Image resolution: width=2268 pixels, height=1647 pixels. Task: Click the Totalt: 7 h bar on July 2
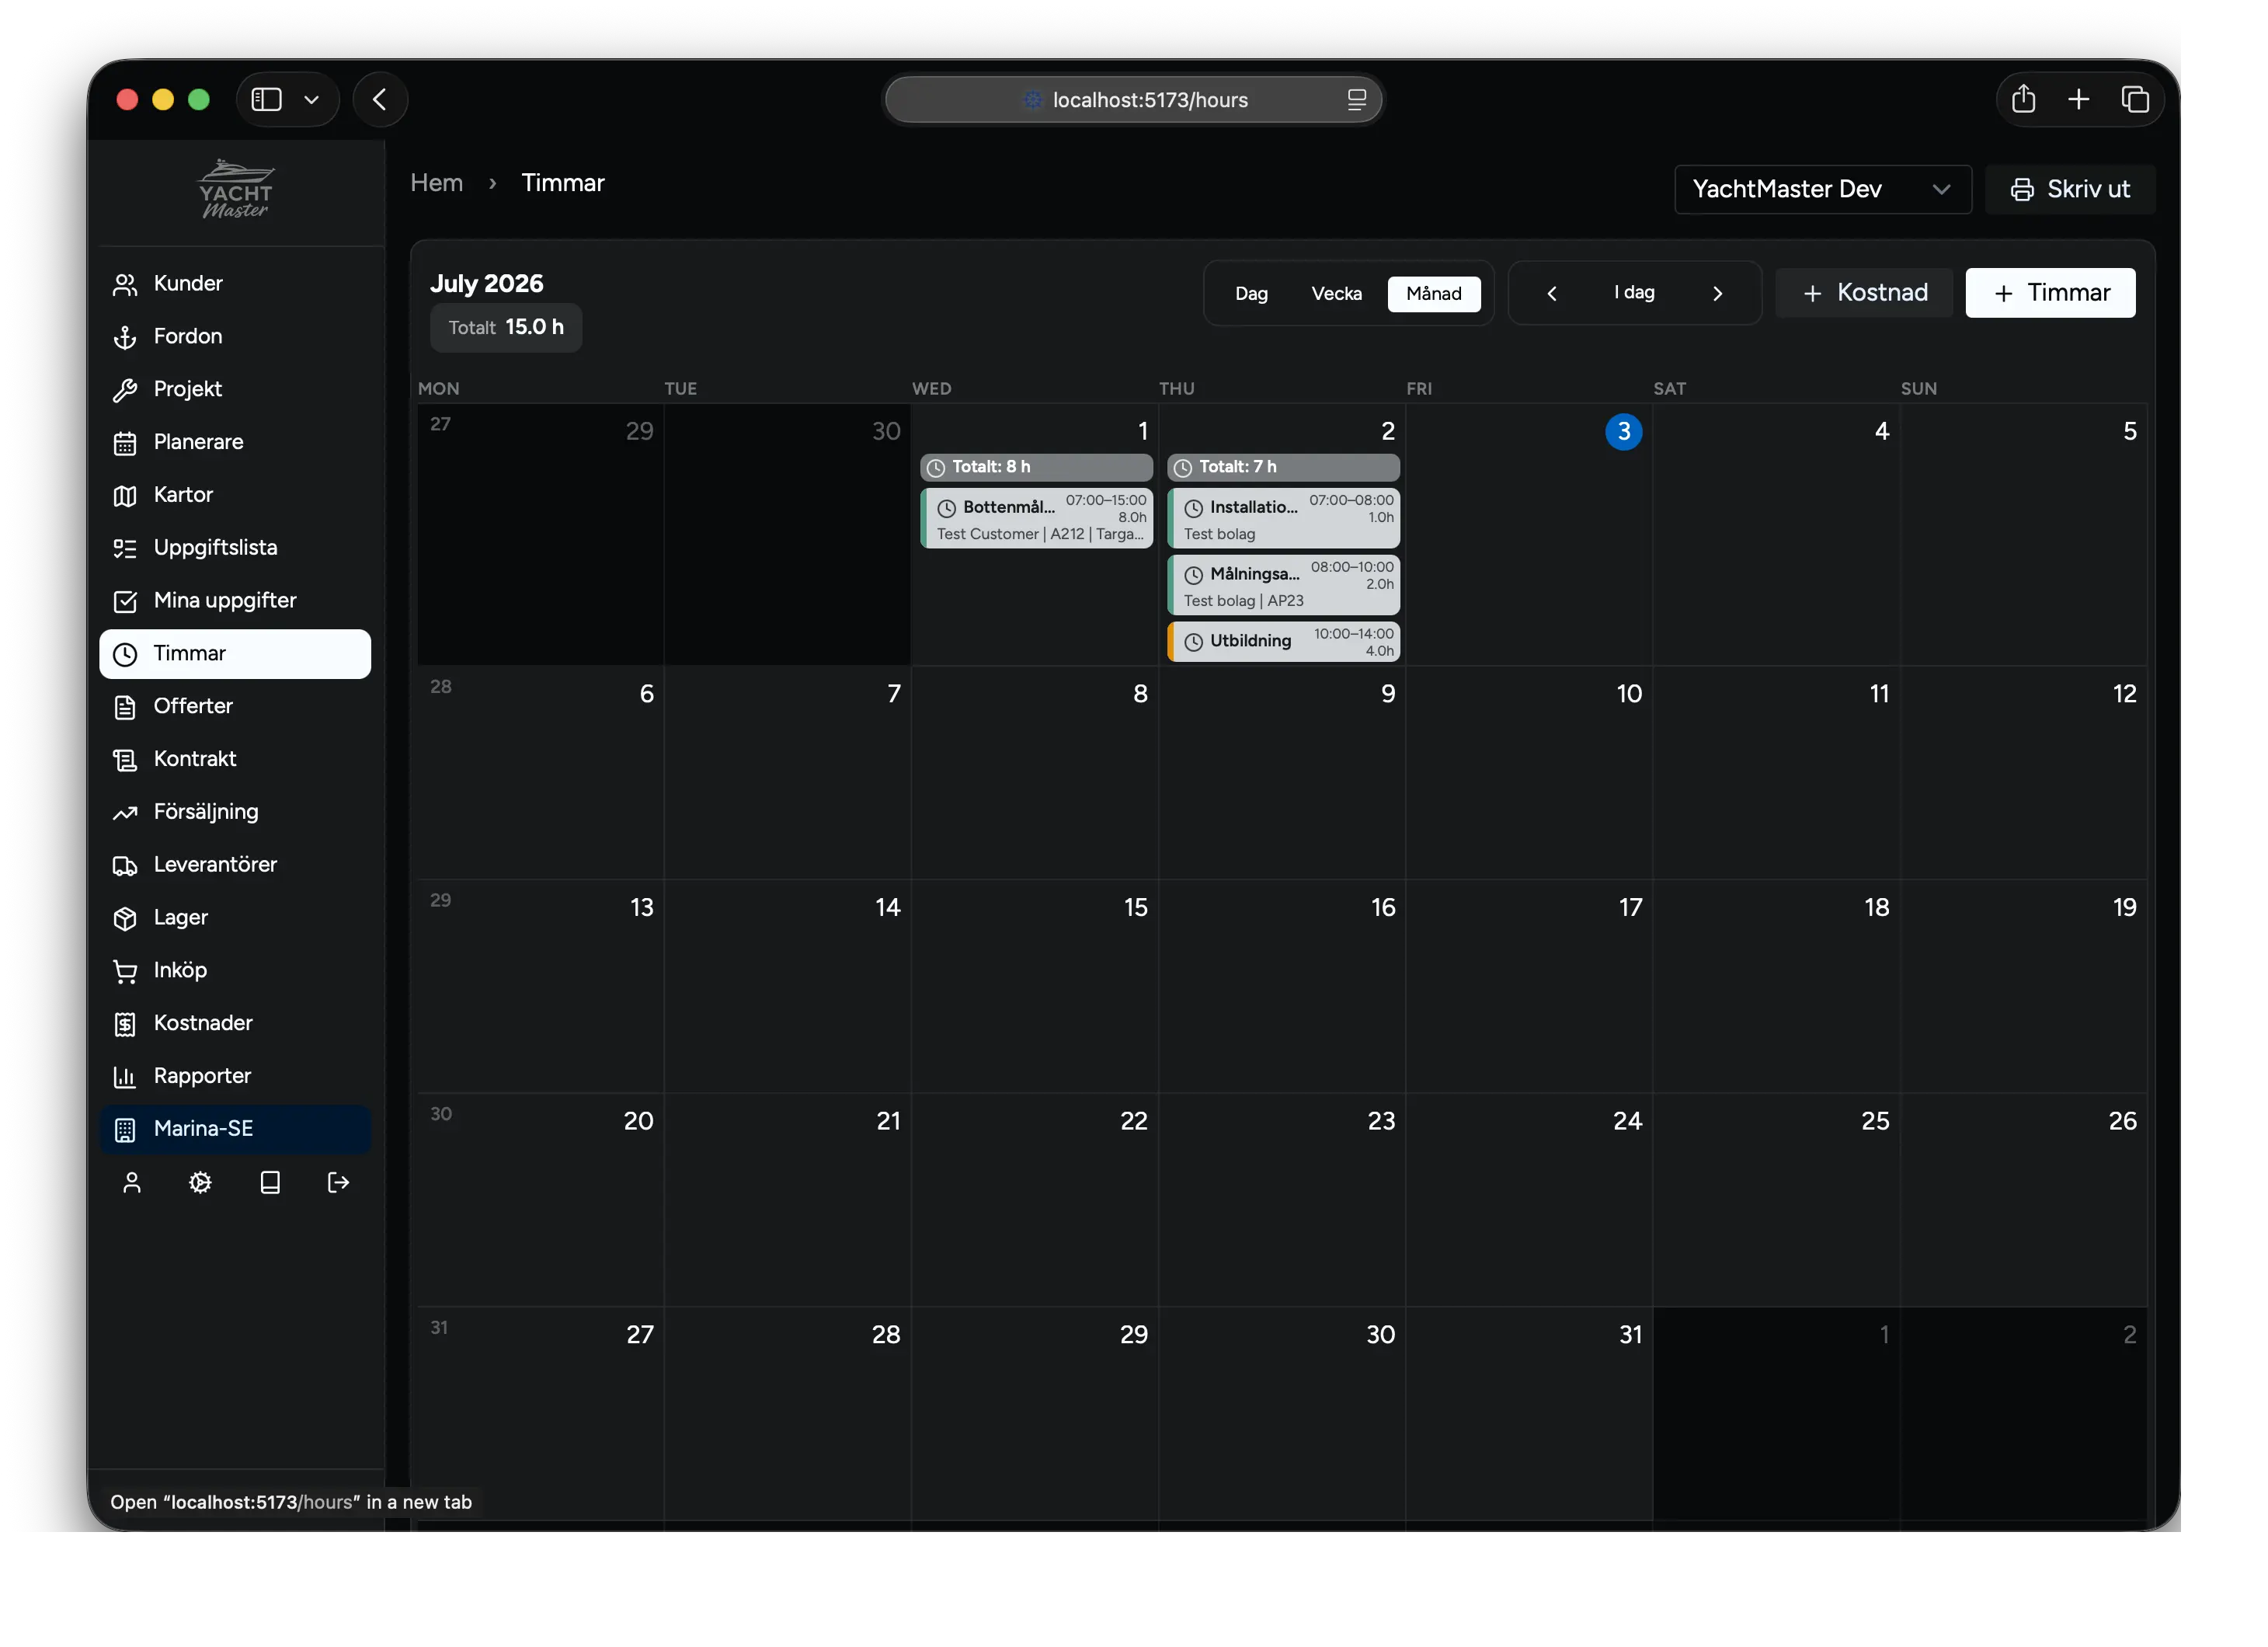(1284, 468)
